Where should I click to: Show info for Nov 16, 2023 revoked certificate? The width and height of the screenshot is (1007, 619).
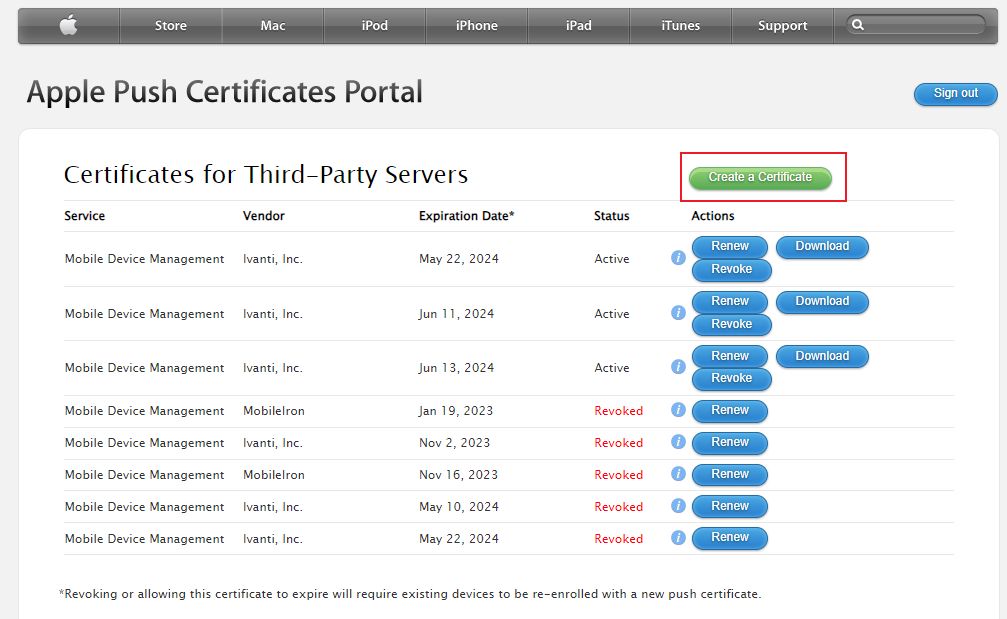pyautogui.click(x=678, y=474)
